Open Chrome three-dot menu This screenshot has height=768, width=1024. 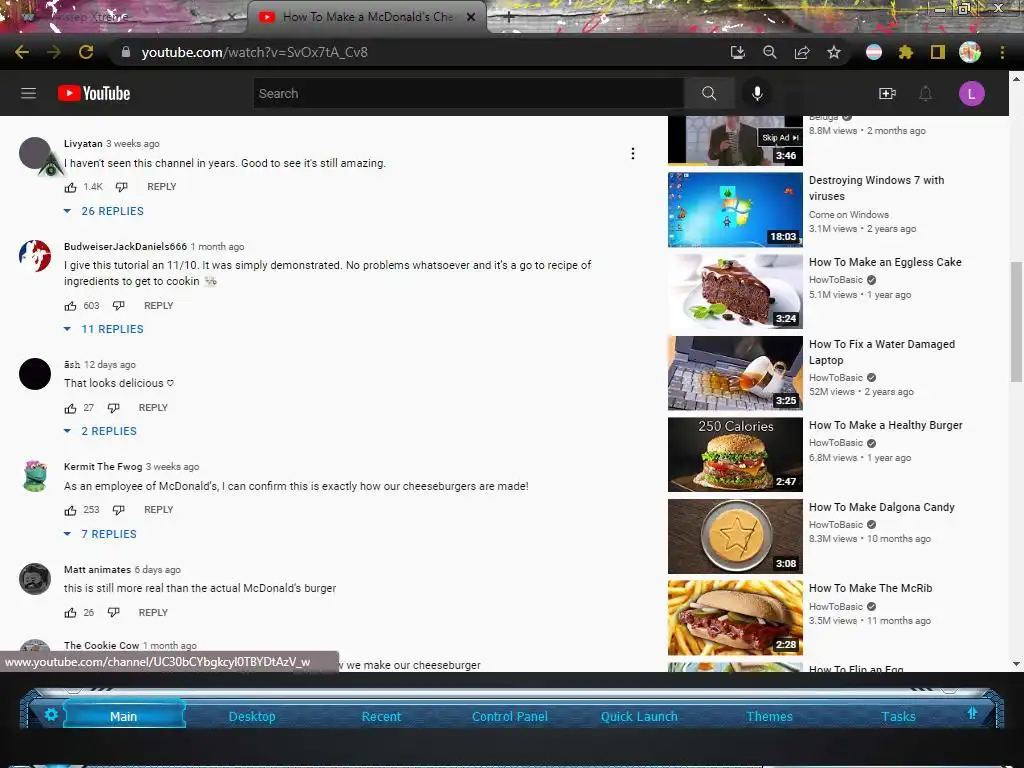[x=1002, y=52]
